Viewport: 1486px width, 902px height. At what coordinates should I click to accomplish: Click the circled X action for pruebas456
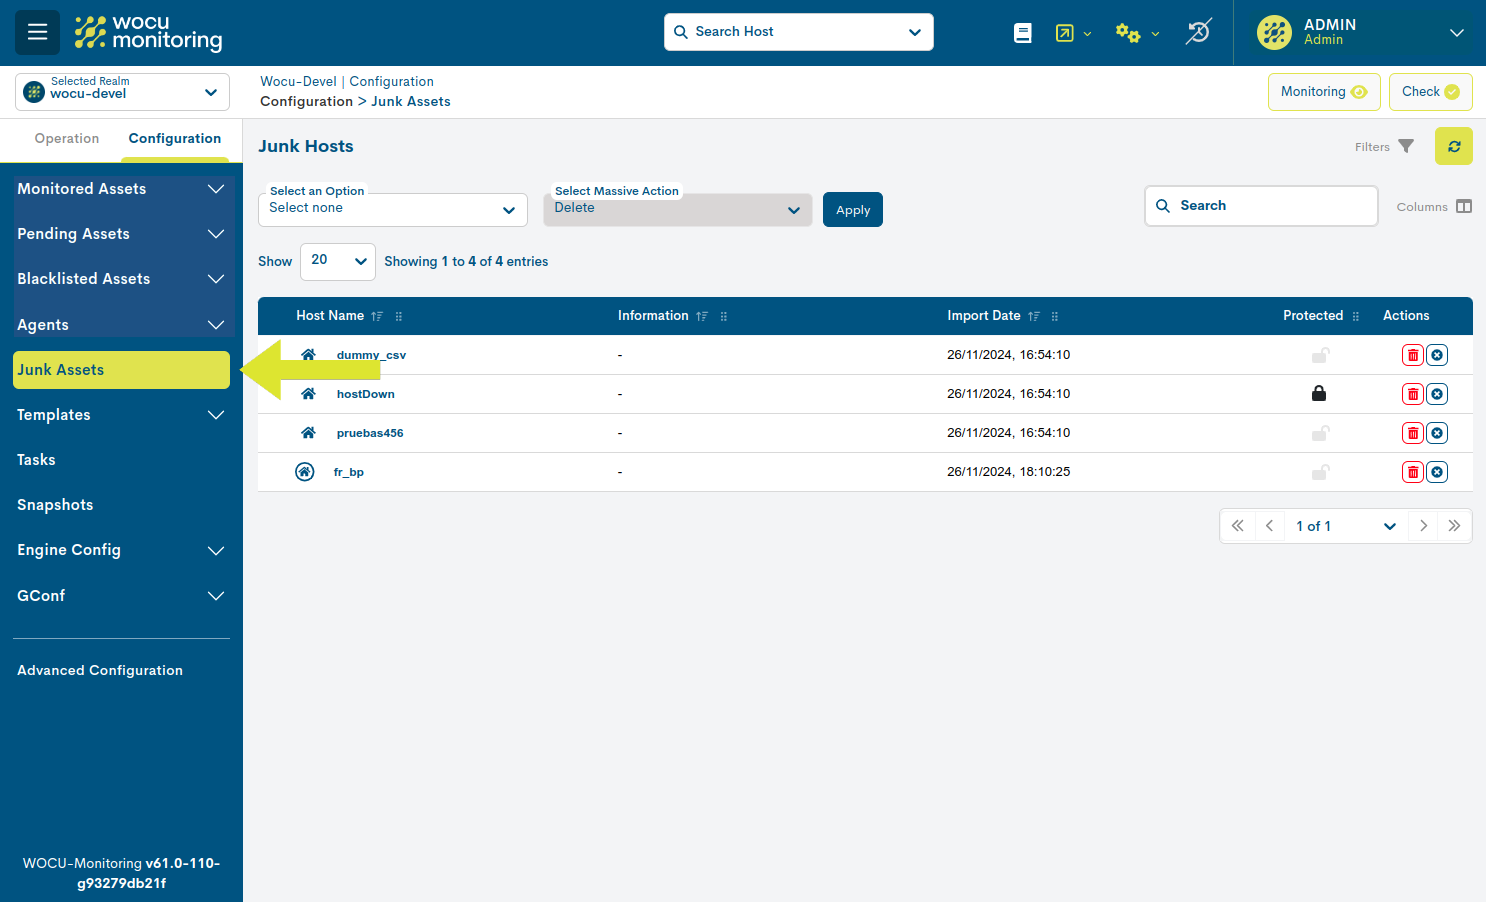tap(1437, 433)
